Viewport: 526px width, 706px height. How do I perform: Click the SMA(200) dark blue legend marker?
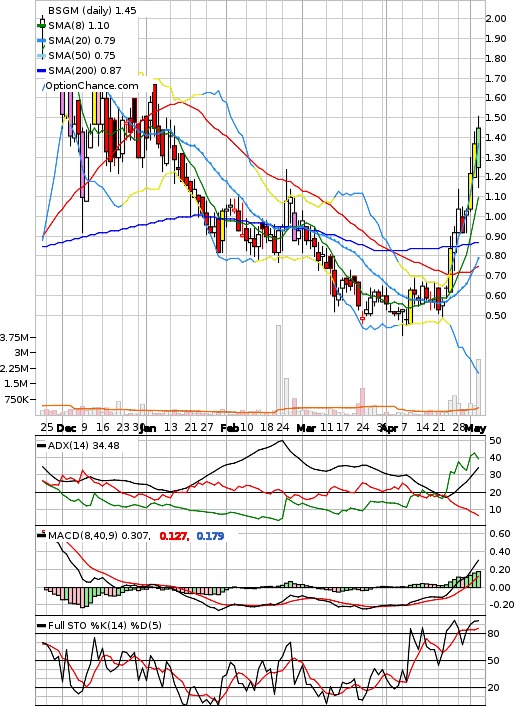41,71
